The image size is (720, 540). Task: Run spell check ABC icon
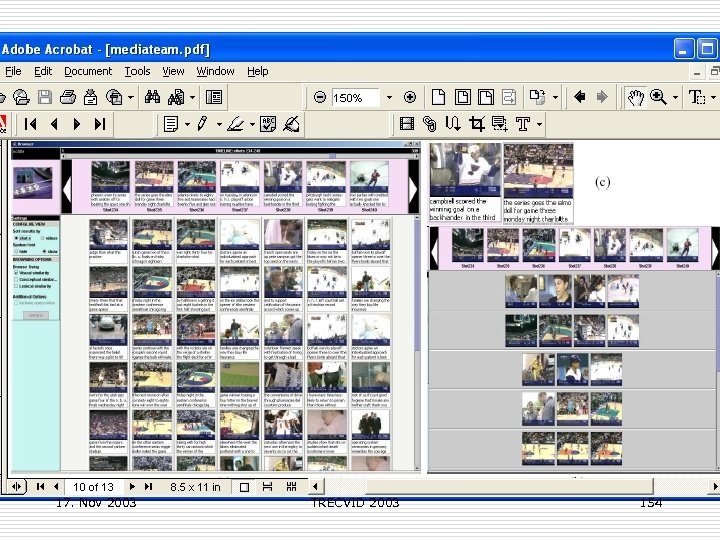[x=268, y=124]
